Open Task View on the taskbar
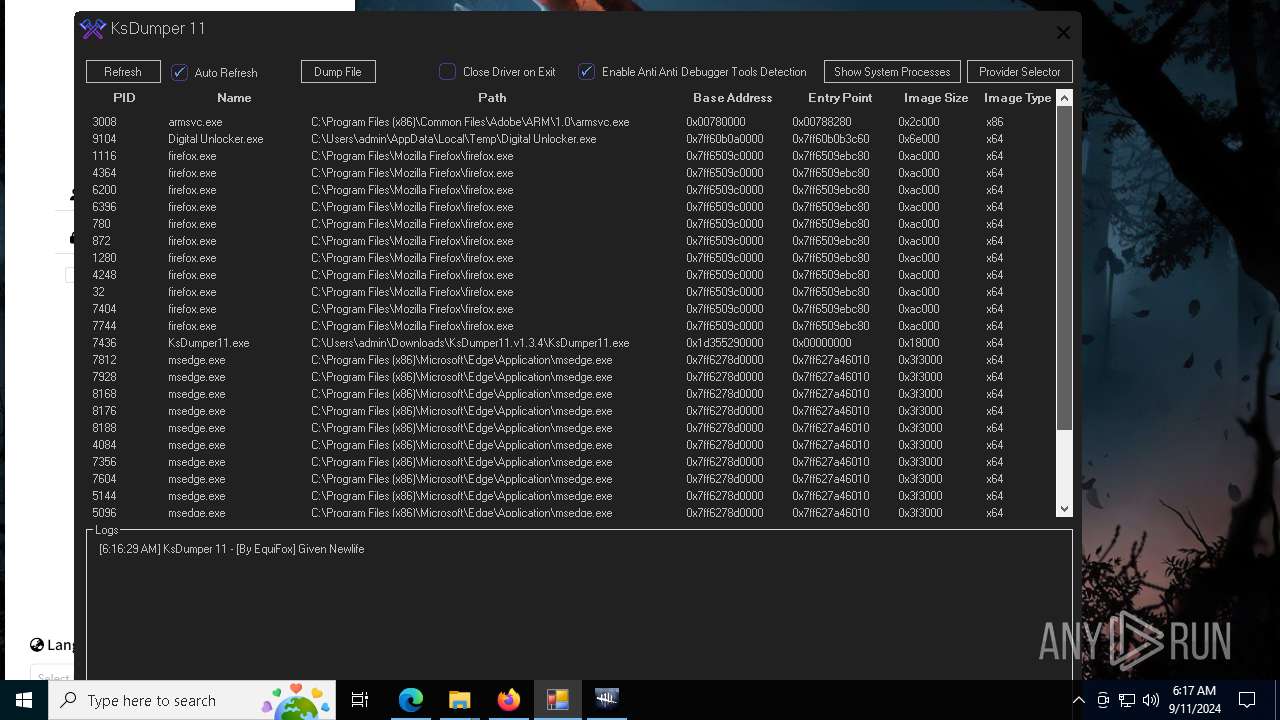This screenshot has width=1280, height=720. coord(360,700)
